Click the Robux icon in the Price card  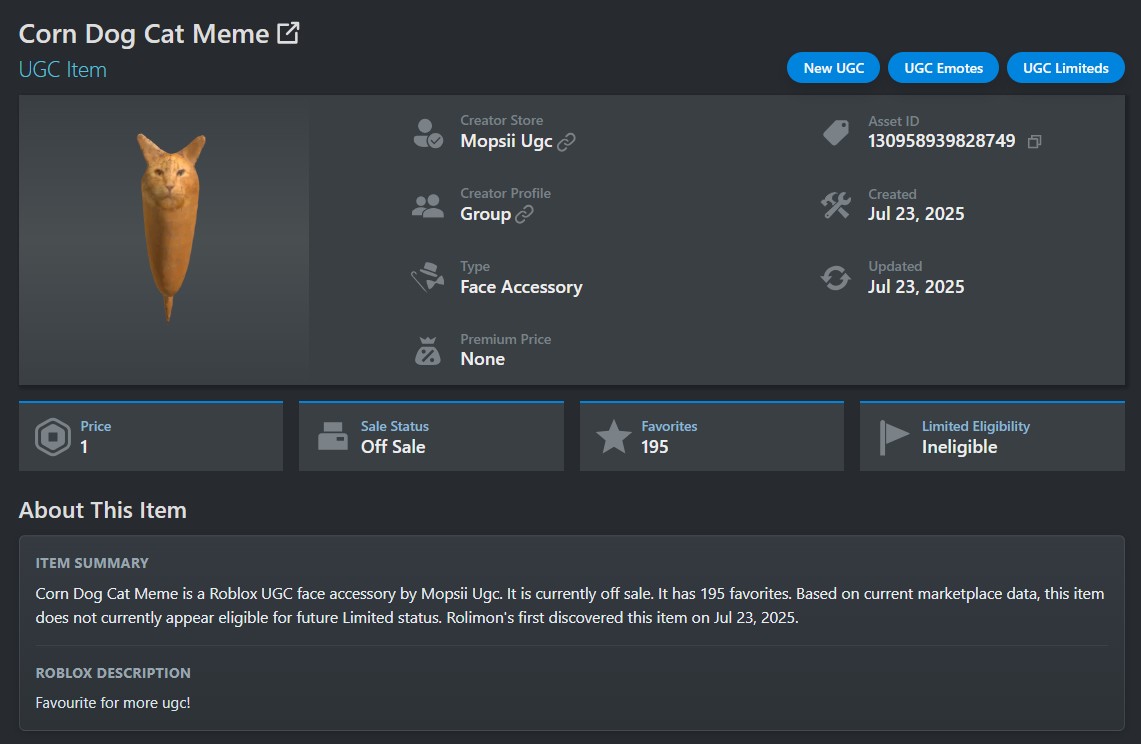click(52, 437)
